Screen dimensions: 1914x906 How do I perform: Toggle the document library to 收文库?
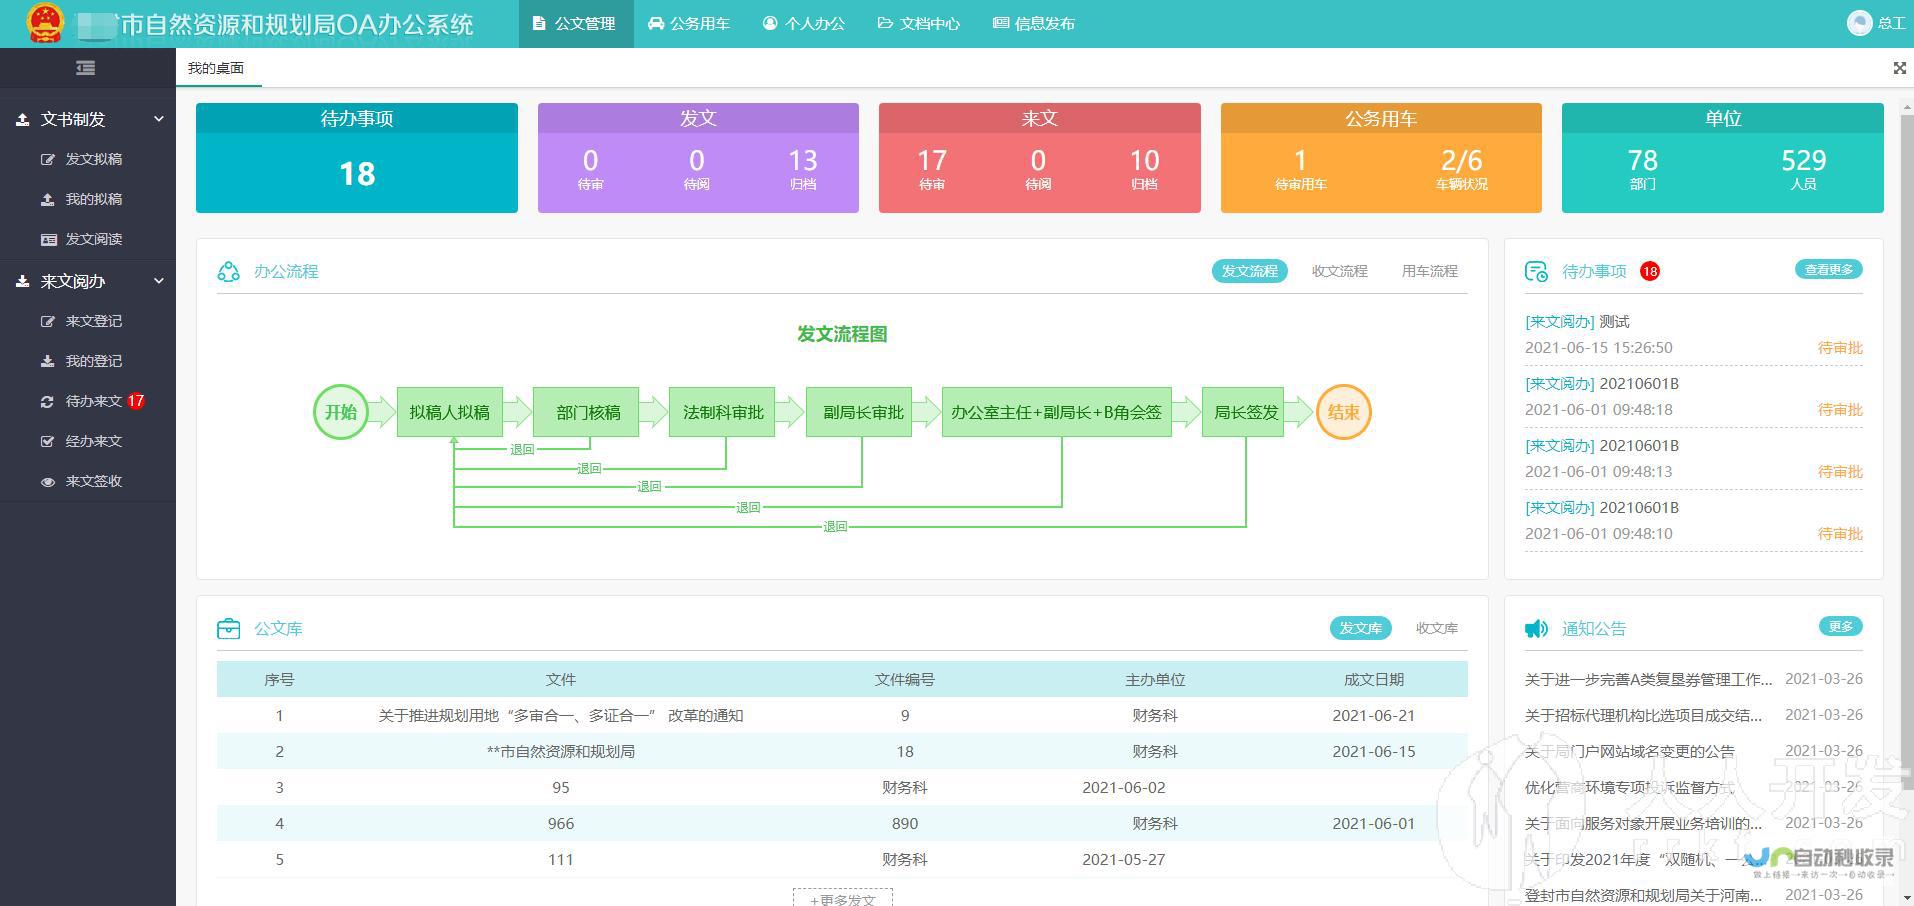[x=1436, y=628]
